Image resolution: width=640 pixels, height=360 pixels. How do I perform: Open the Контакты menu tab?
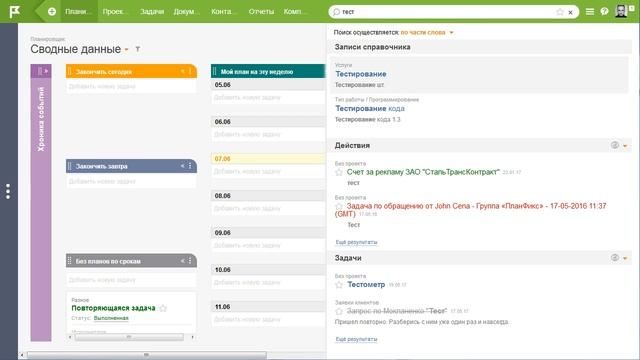pos(223,11)
